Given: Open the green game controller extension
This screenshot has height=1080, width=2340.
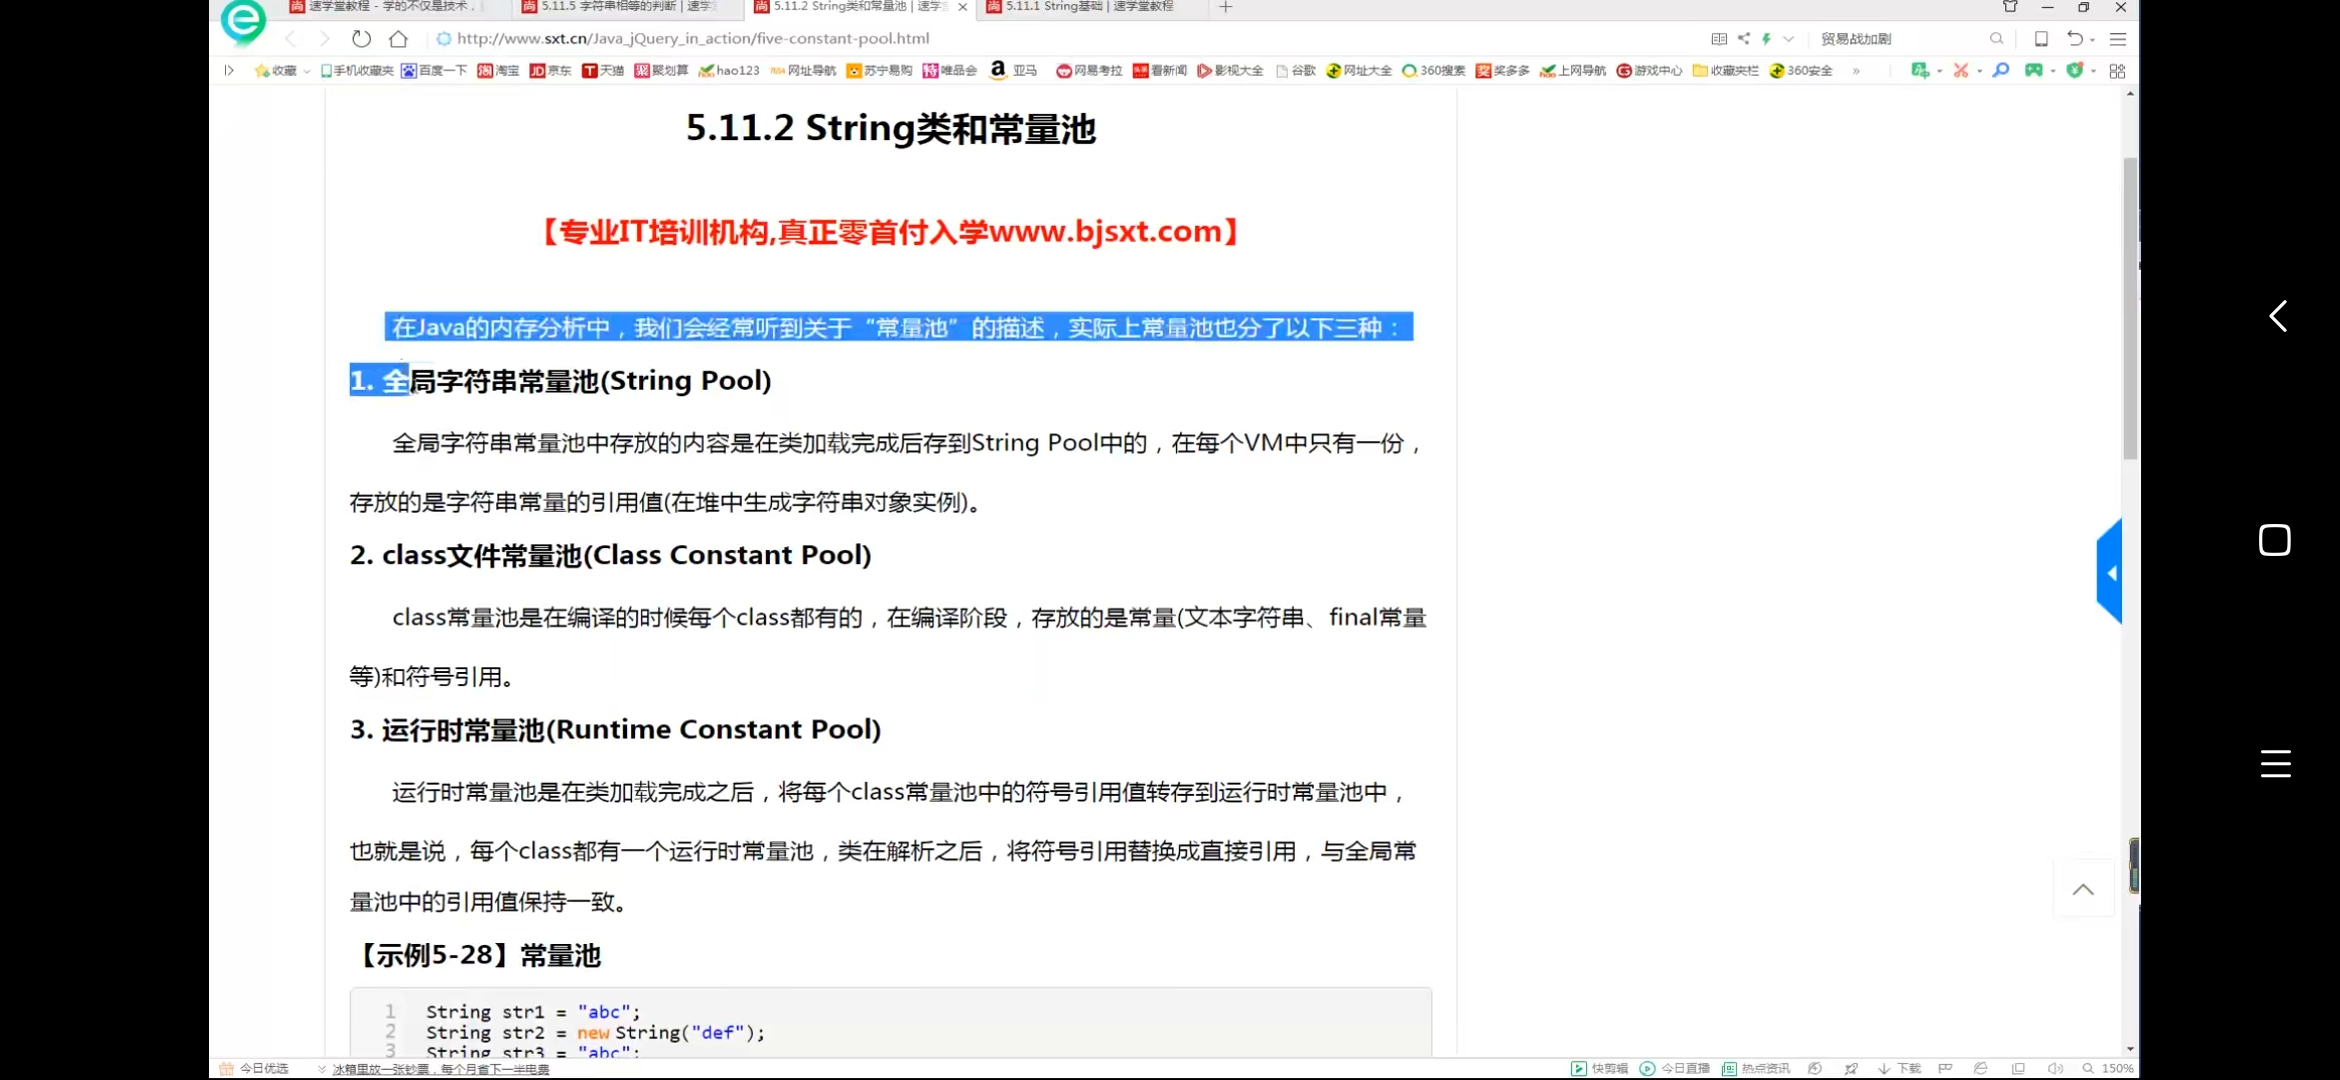Looking at the screenshot, I should click(x=2033, y=71).
